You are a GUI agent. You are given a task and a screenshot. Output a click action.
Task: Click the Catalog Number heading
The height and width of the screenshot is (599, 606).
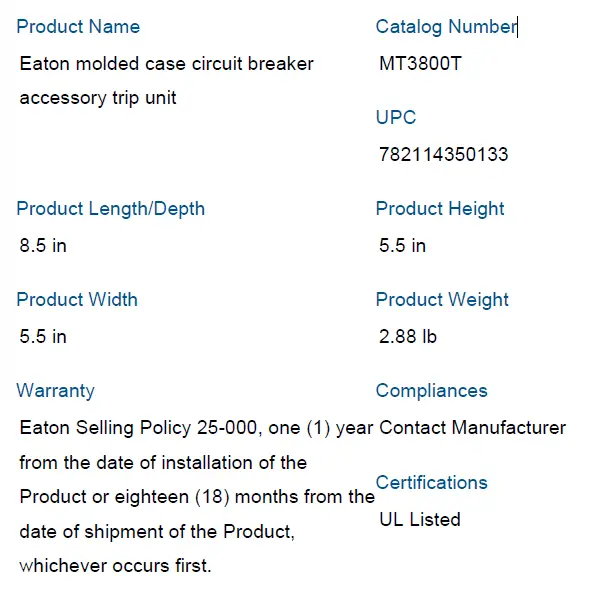coord(446,27)
